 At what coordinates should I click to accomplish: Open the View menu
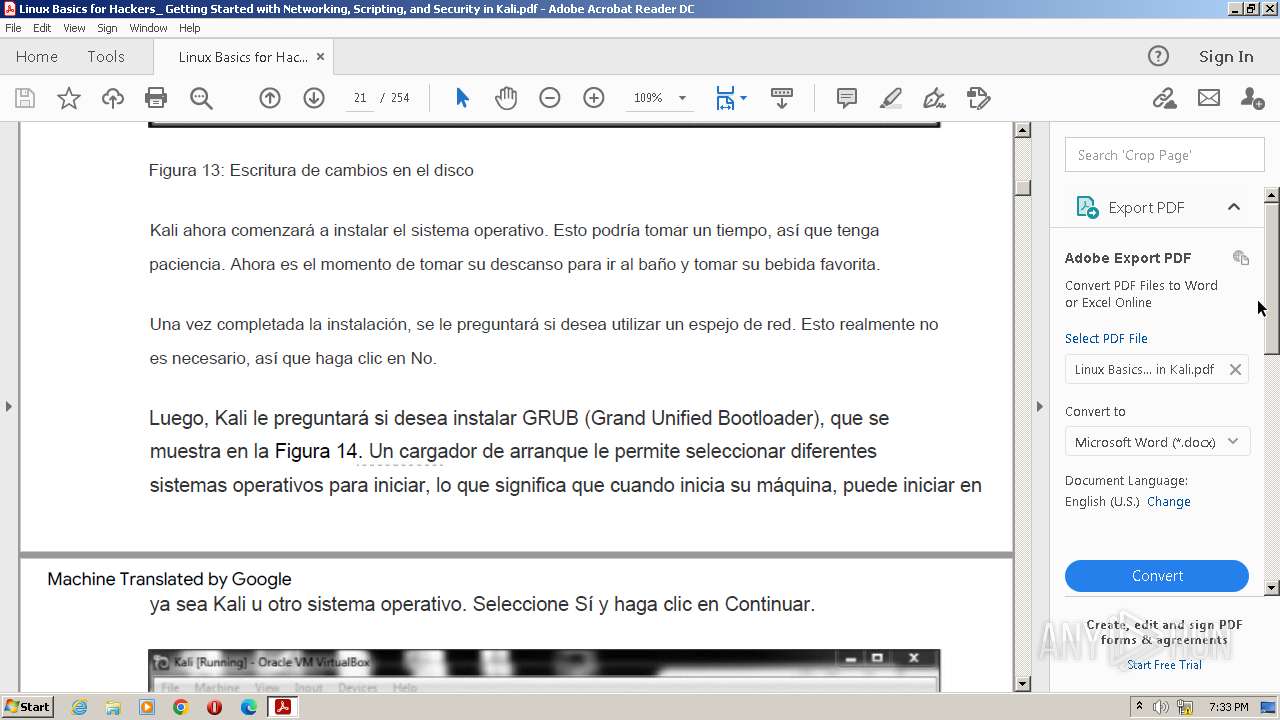coord(75,28)
